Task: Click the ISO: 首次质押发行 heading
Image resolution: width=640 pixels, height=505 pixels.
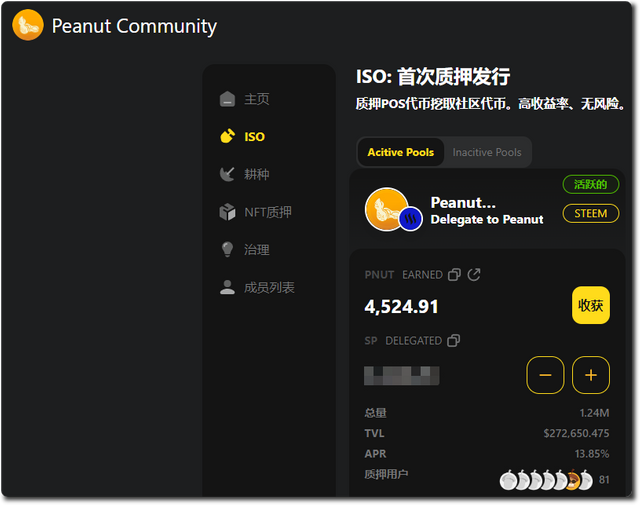Action: click(433, 77)
